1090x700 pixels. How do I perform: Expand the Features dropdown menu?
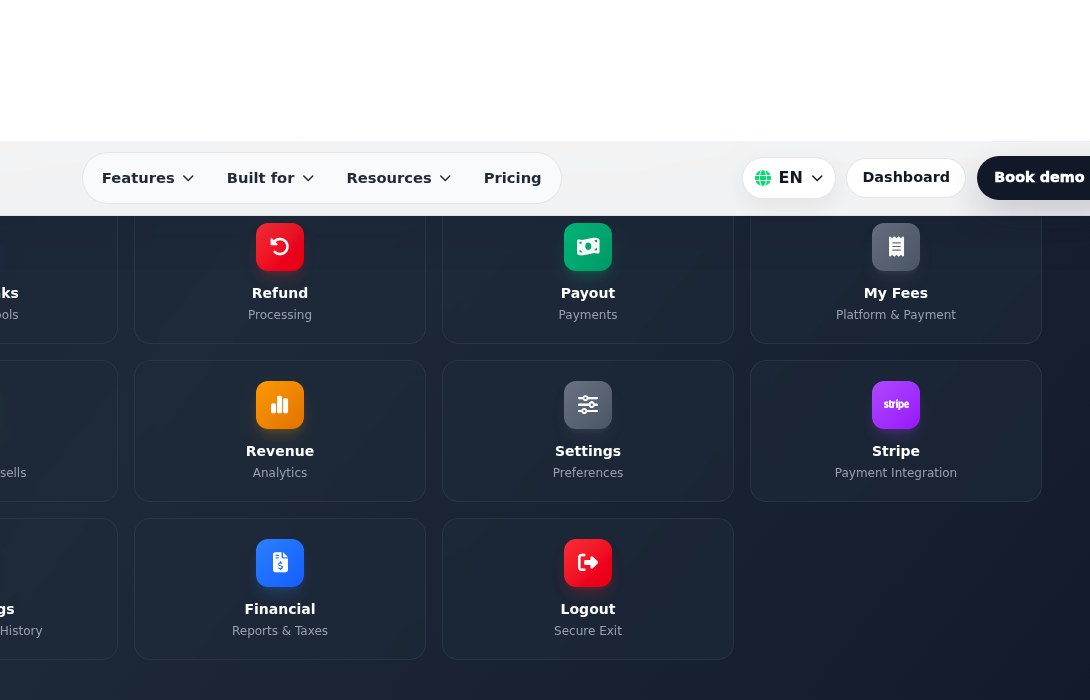pos(147,178)
